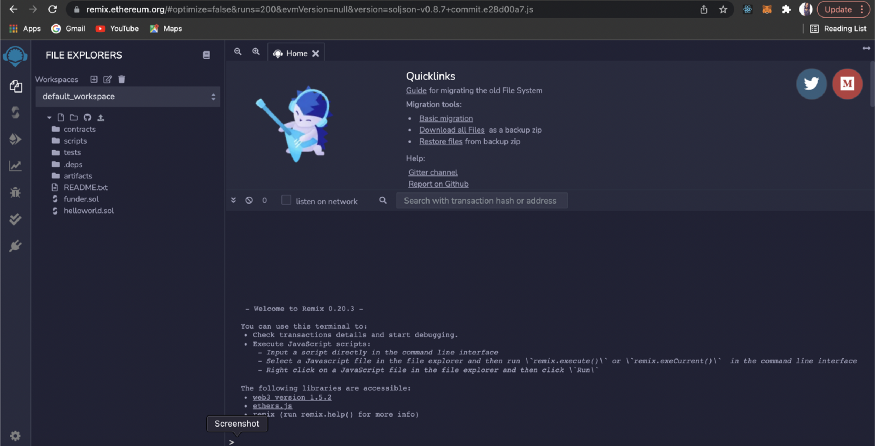Open the Chrome profile avatar

tap(805, 9)
